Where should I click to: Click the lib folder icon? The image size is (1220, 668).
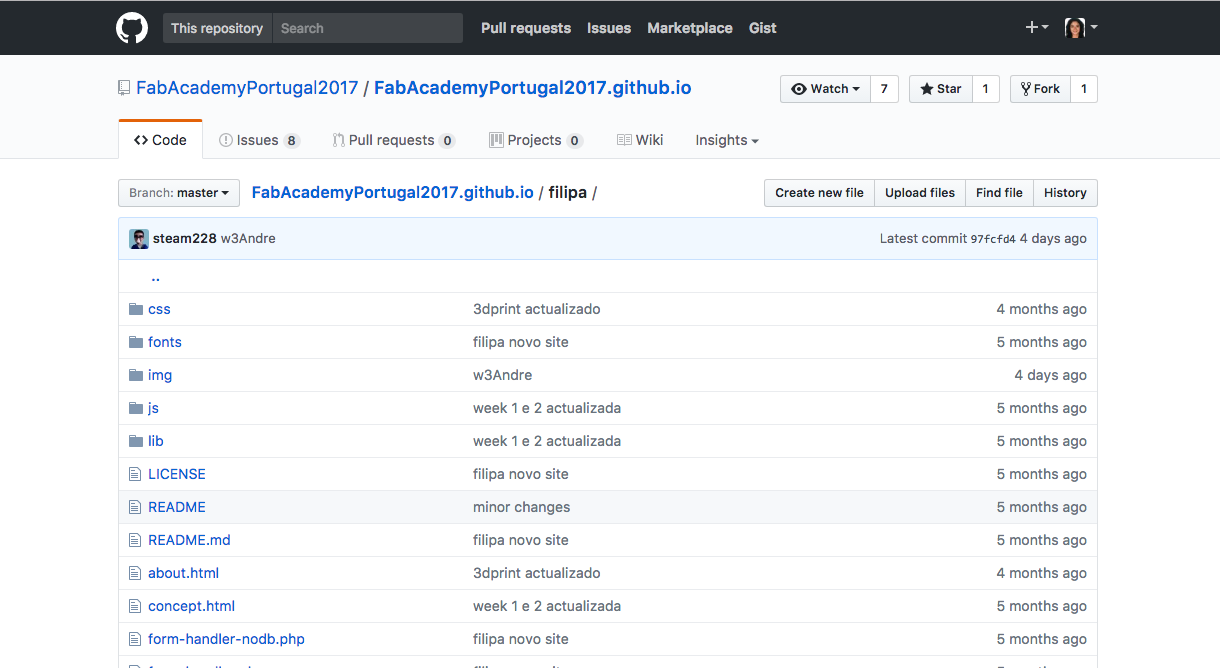coord(136,441)
